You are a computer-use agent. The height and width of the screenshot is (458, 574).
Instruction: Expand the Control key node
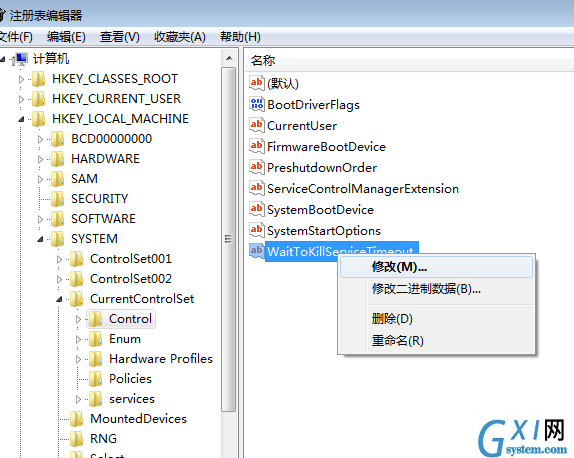coord(78,319)
